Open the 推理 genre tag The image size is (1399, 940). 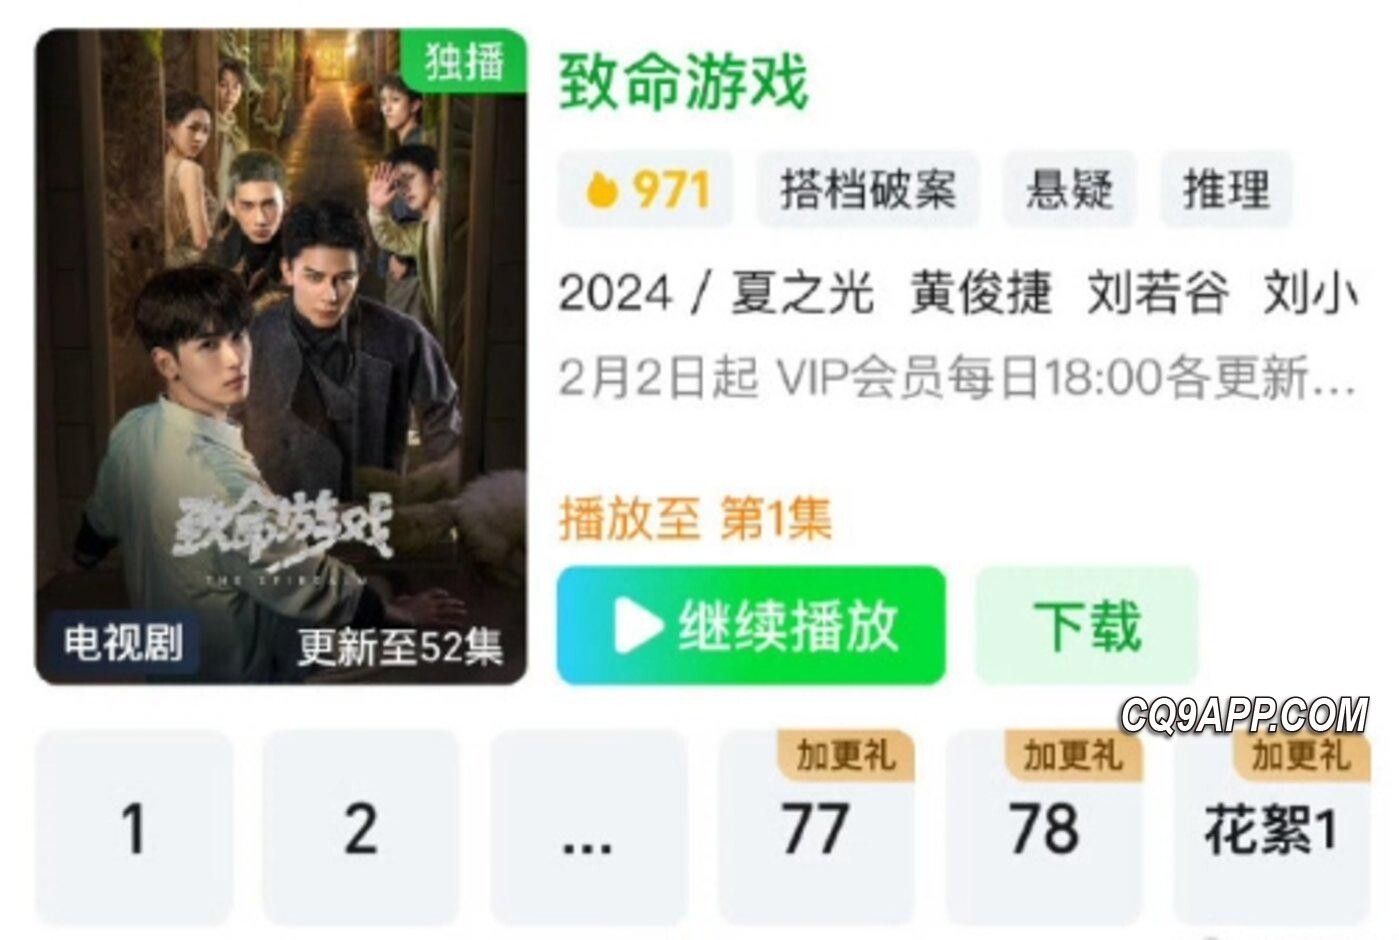coord(1226,189)
